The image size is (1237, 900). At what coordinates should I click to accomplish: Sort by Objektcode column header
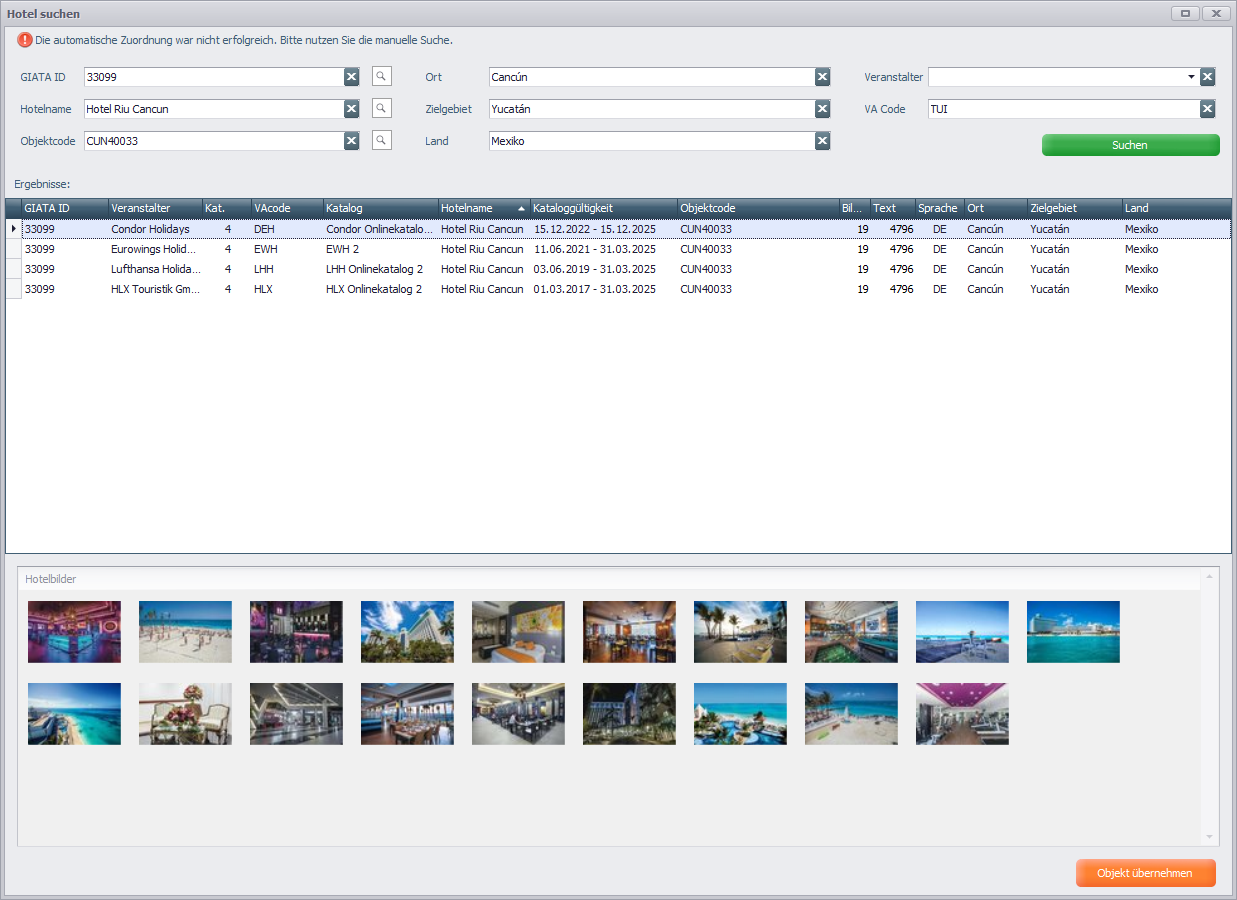click(758, 208)
